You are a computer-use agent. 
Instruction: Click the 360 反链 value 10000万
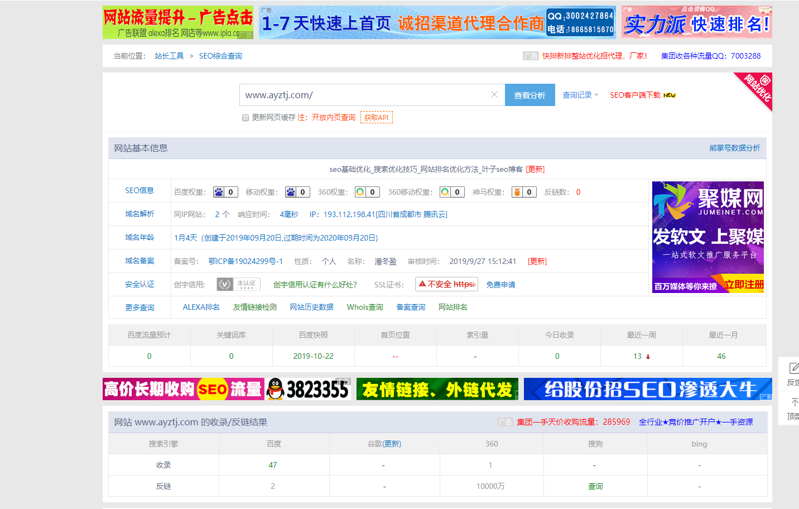tap(491, 487)
